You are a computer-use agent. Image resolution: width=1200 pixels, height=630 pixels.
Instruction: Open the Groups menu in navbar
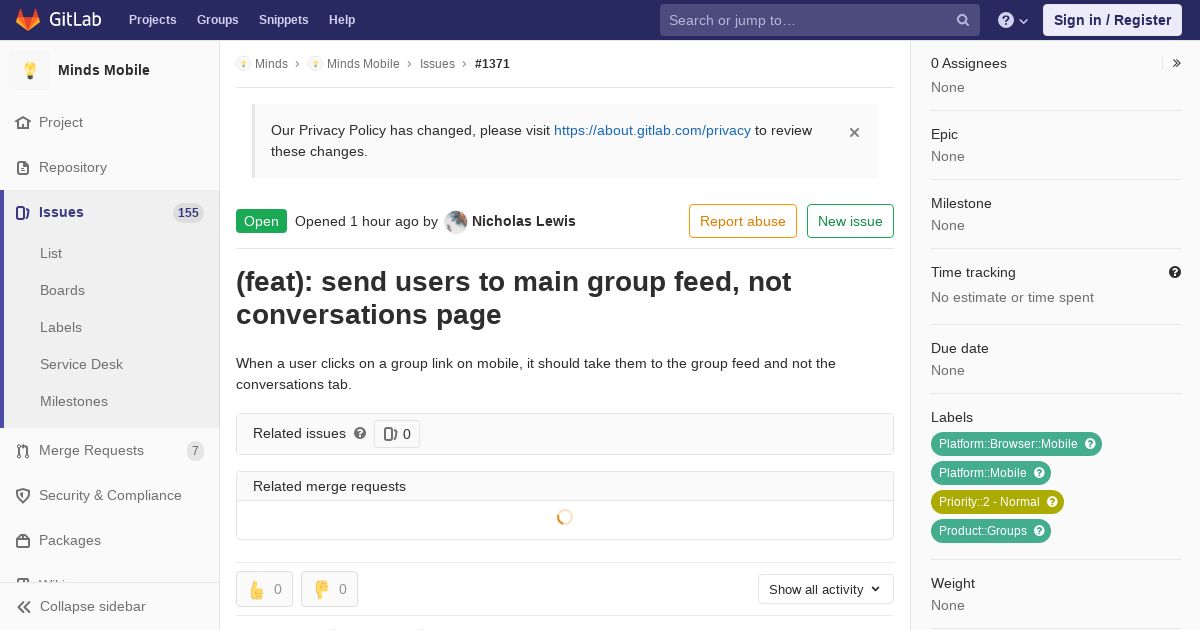(218, 20)
